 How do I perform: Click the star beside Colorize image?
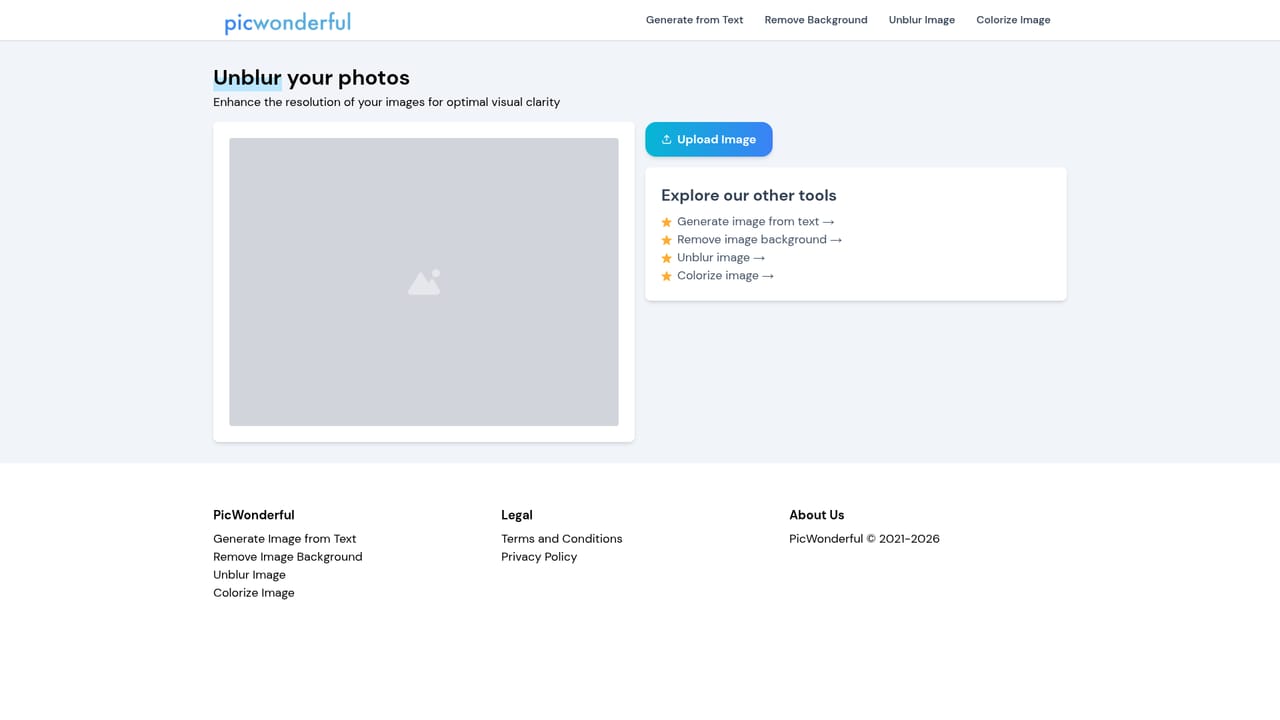pos(666,276)
